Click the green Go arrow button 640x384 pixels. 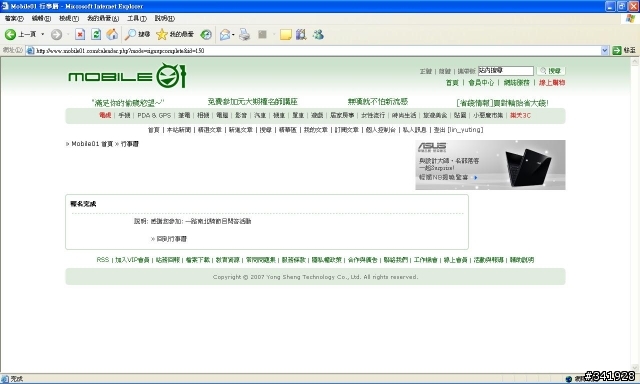pos(617,51)
